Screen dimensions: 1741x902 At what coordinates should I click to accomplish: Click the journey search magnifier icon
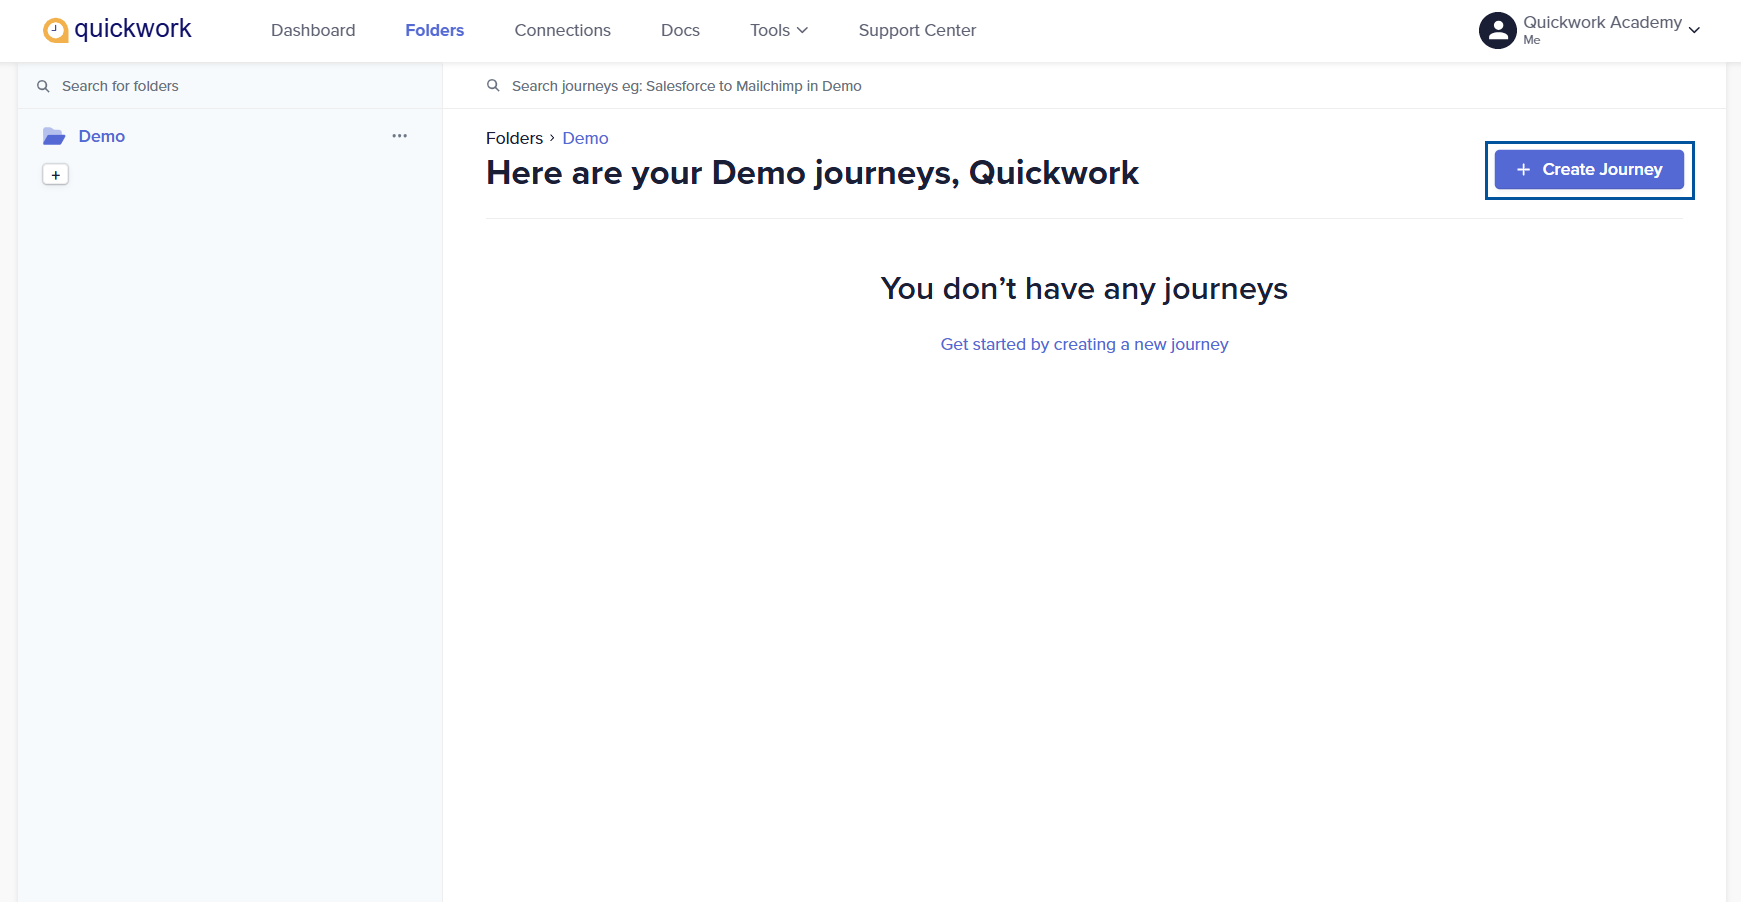pyautogui.click(x=493, y=86)
